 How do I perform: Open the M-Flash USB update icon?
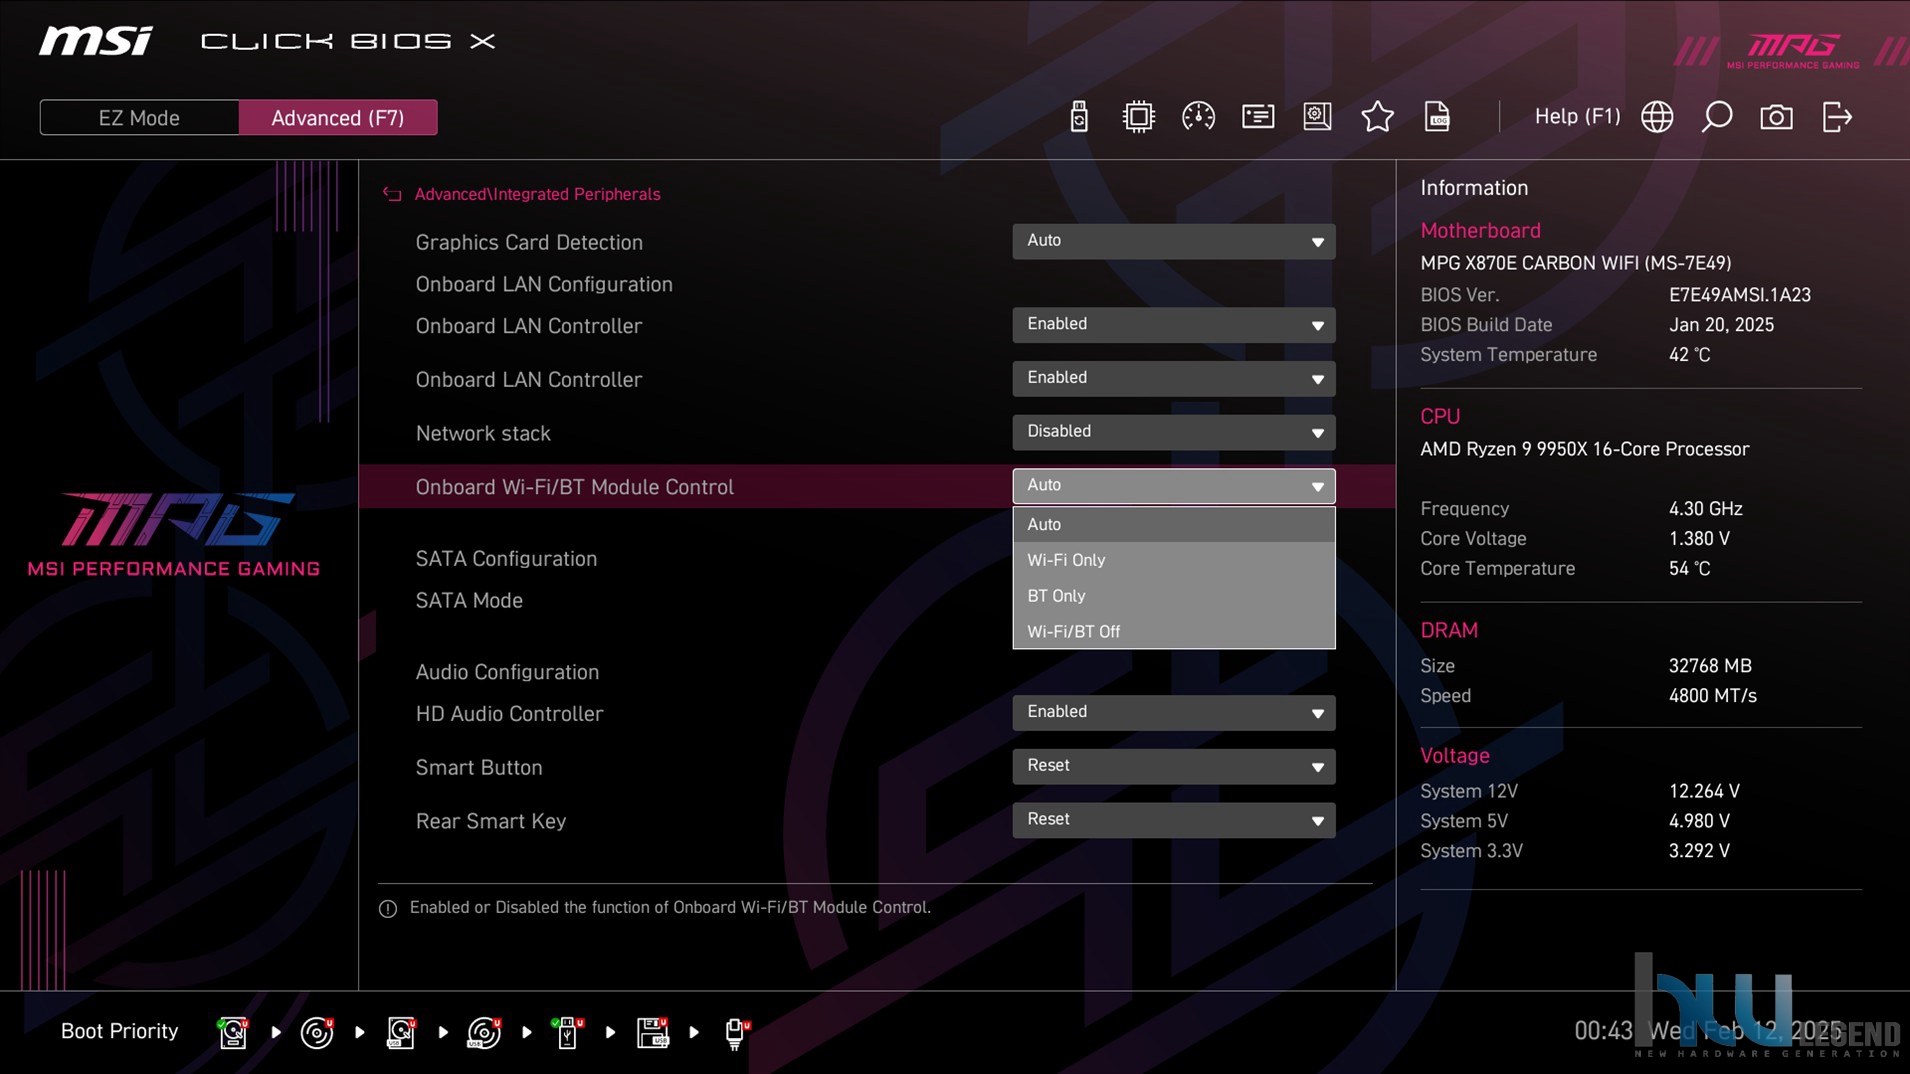tap(1078, 117)
